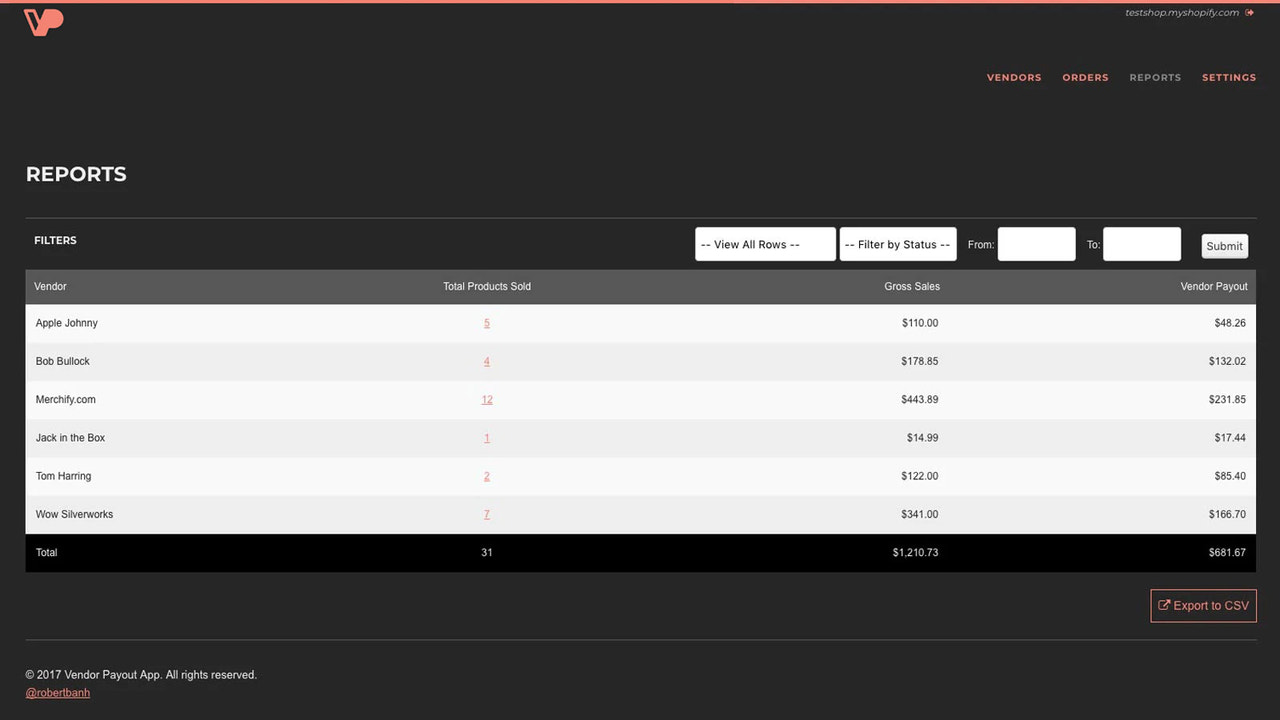Viewport: 1280px width, 720px height.
Task: Click the From date input field
Action: coord(1036,243)
